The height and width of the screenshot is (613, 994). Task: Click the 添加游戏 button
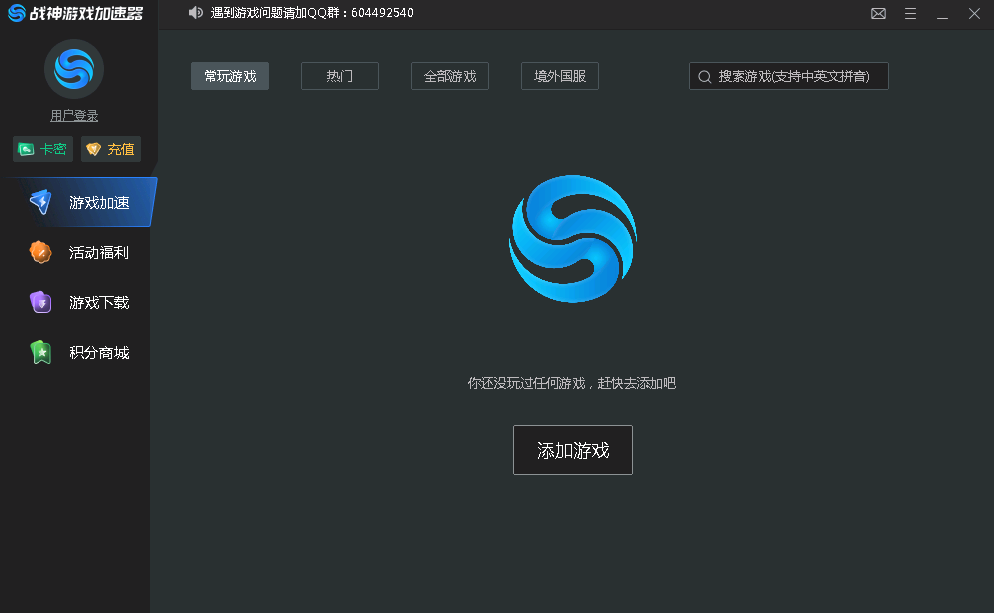point(573,450)
